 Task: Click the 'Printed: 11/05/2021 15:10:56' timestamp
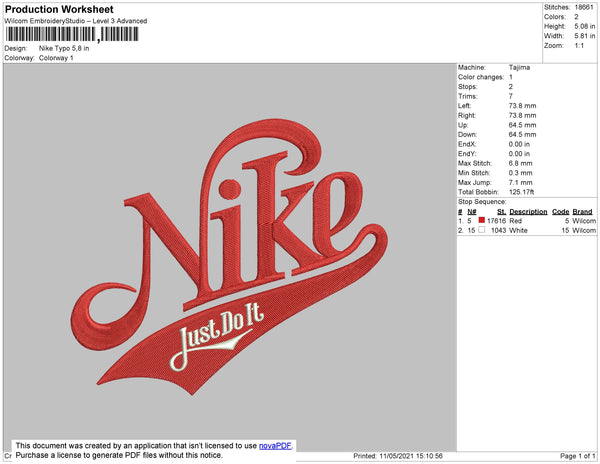pyautogui.click(x=398, y=456)
